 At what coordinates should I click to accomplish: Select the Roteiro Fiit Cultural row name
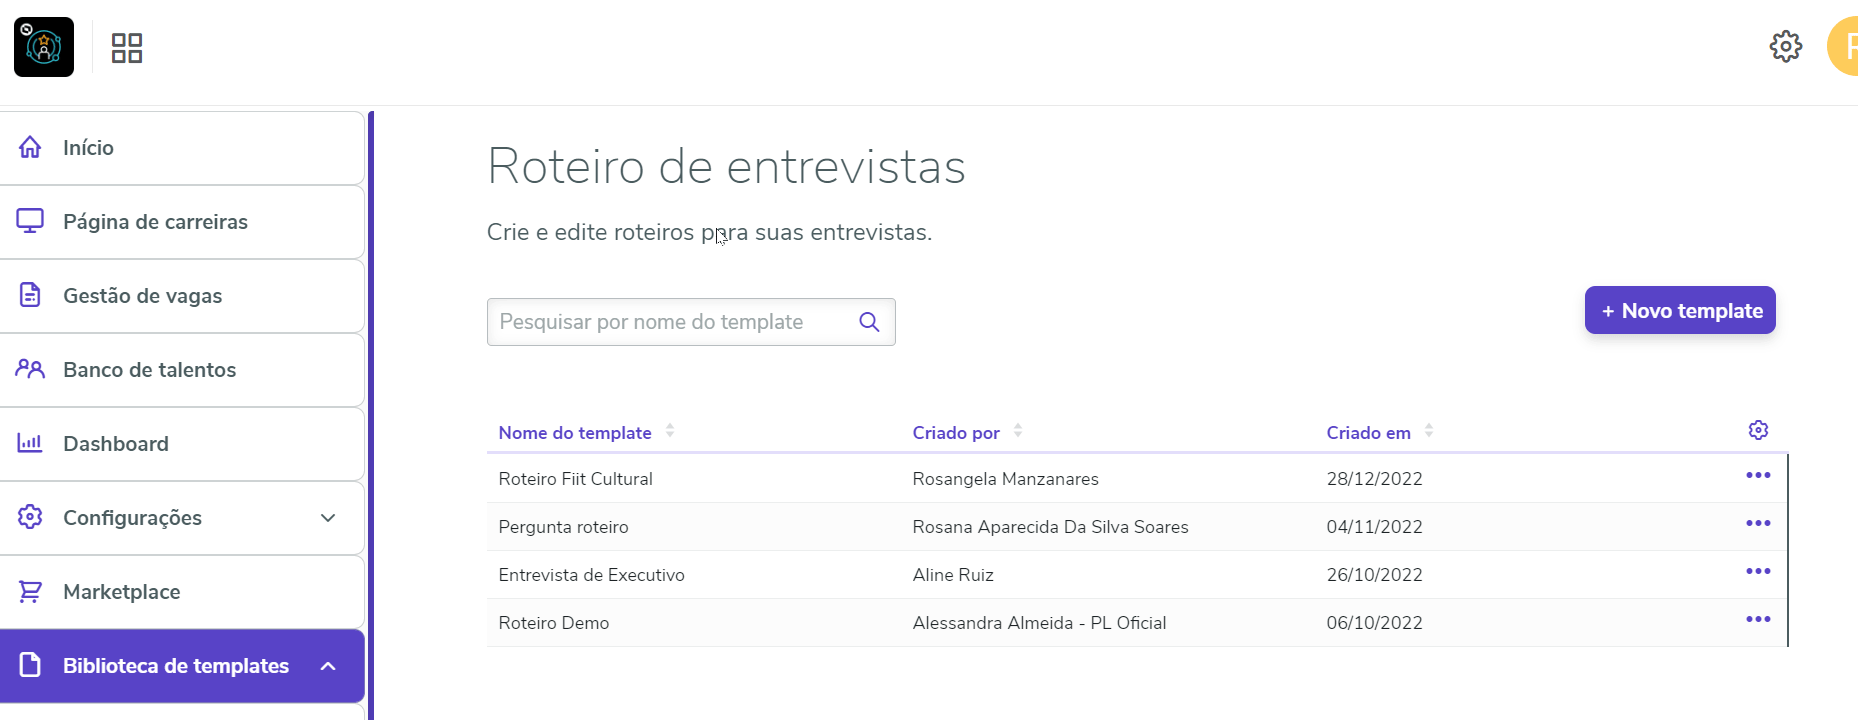click(x=575, y=479)
